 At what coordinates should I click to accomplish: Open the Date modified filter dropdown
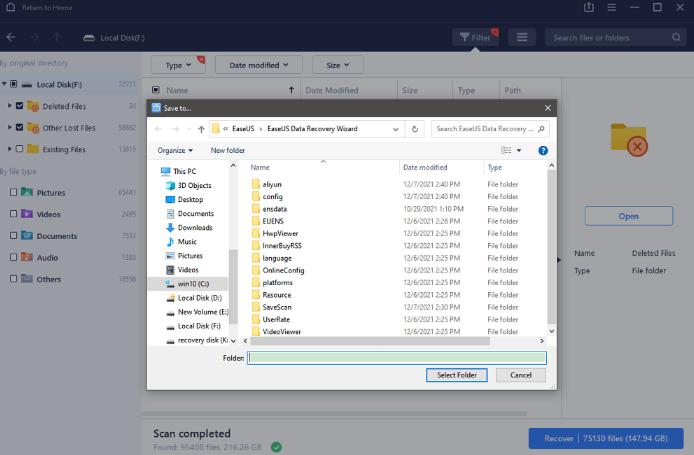pyautogui.click(x=258, y=65)
